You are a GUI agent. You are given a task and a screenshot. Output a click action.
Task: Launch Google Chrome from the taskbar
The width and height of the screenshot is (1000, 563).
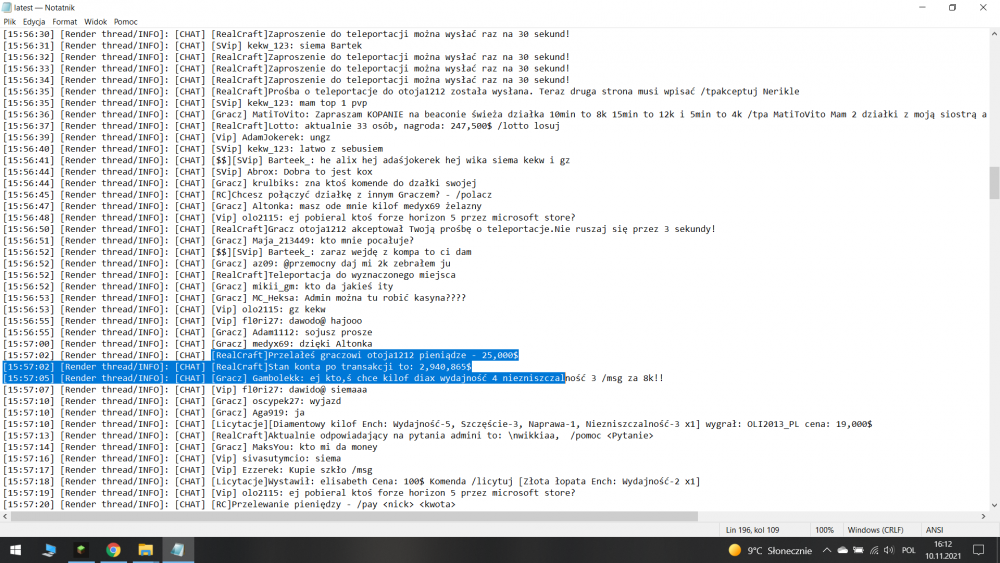point(113,549)
